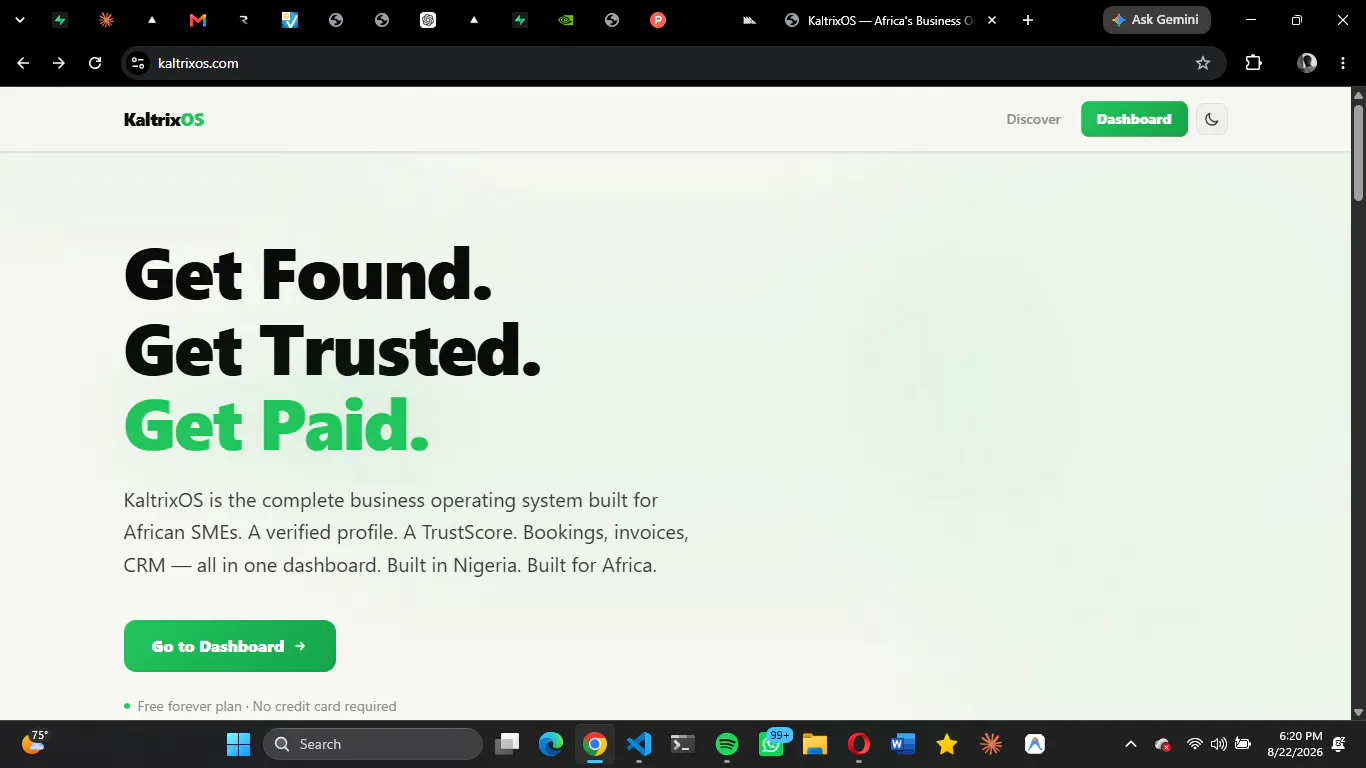Open a new browser tab

click(1028, 20)
